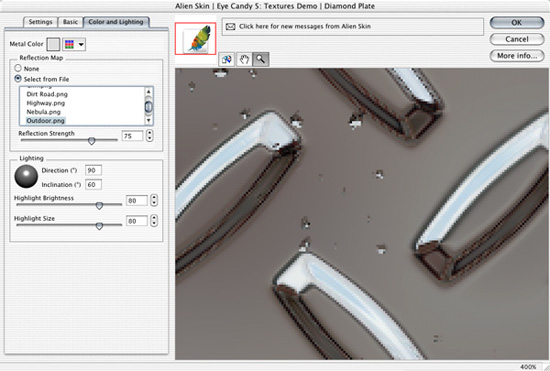Viewport: 550px width, 371px height.
Task: Click the Highlight Brightness slider handle
Action: (99, 206)
